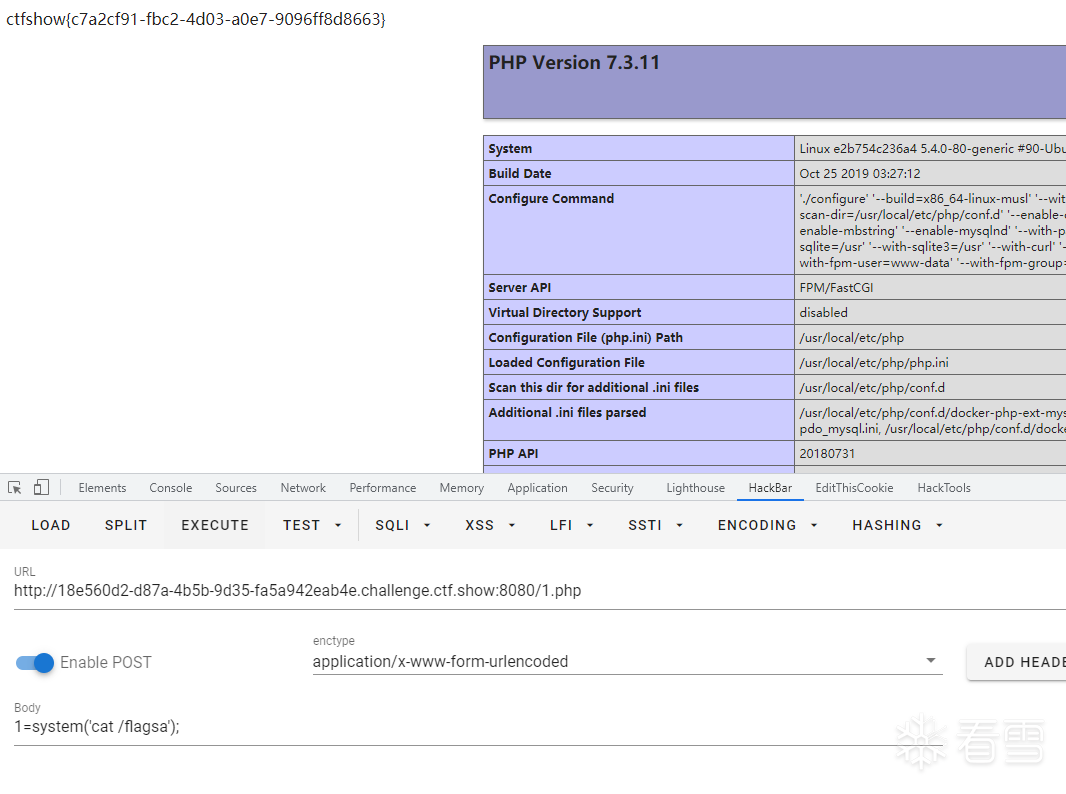Open the Elements tab
1066x794 pixels.
pyautogui.click(x=102, y=487)
